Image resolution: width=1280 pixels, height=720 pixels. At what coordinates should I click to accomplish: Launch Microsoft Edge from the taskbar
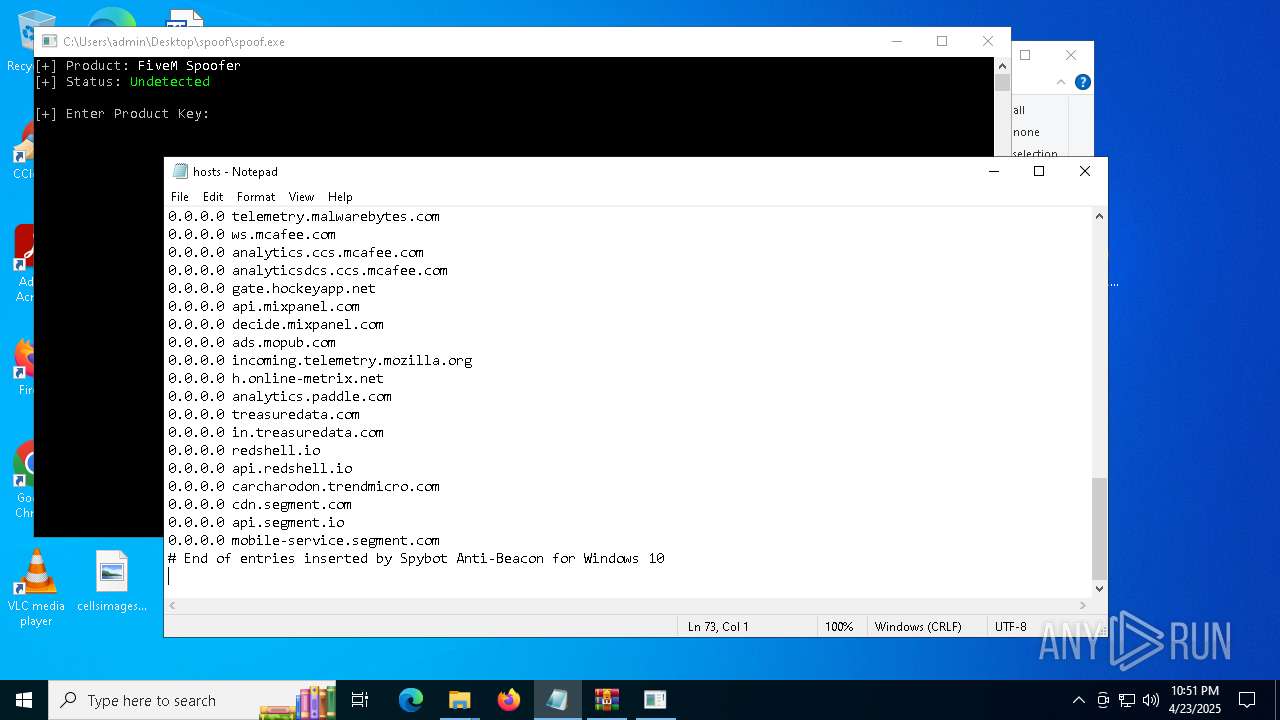(x=411, y=700)
